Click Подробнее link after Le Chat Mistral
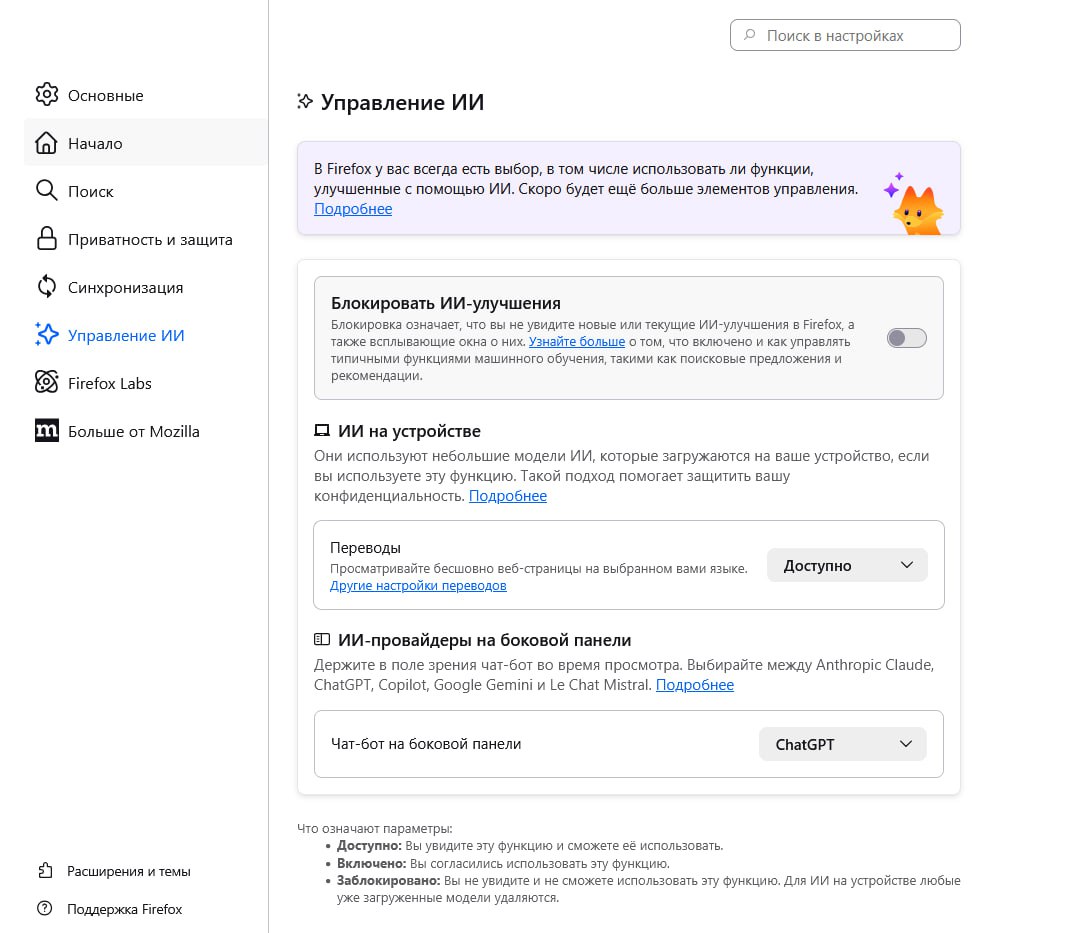The image size is (1065, 933). [x=695, y=685]
